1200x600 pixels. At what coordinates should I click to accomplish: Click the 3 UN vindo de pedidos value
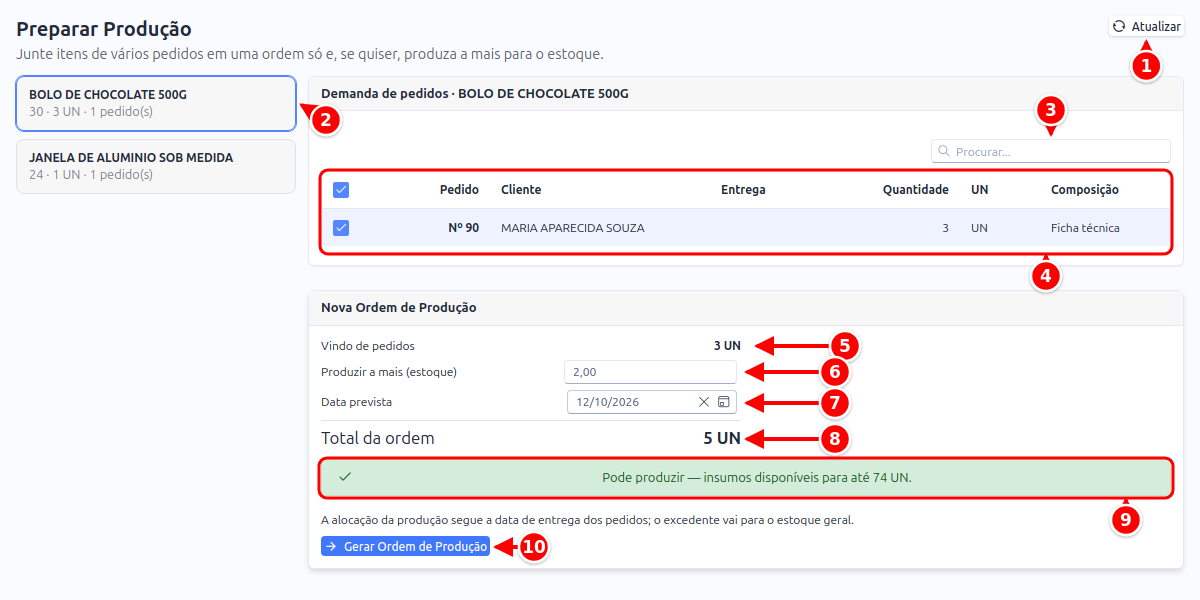coord(727,346)
